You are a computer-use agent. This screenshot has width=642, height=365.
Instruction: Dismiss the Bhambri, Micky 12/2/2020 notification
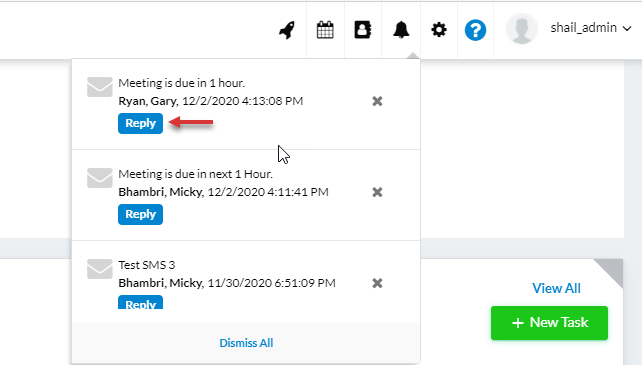coord(377,192)
